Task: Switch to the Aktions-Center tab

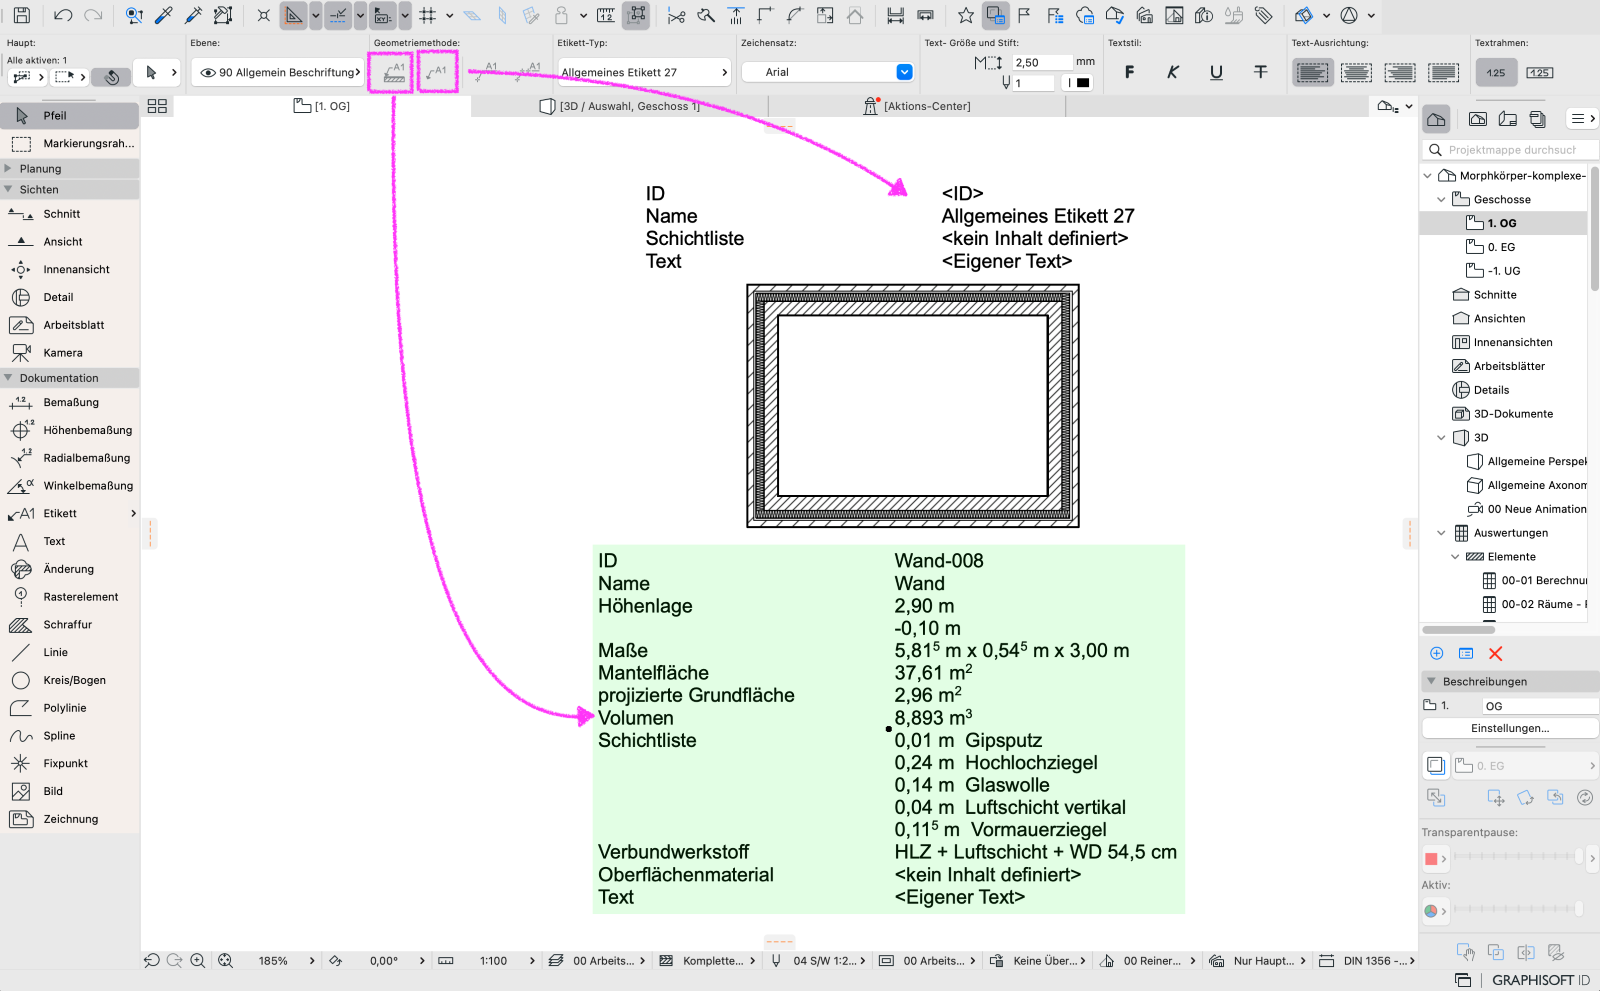Action: 916,106
